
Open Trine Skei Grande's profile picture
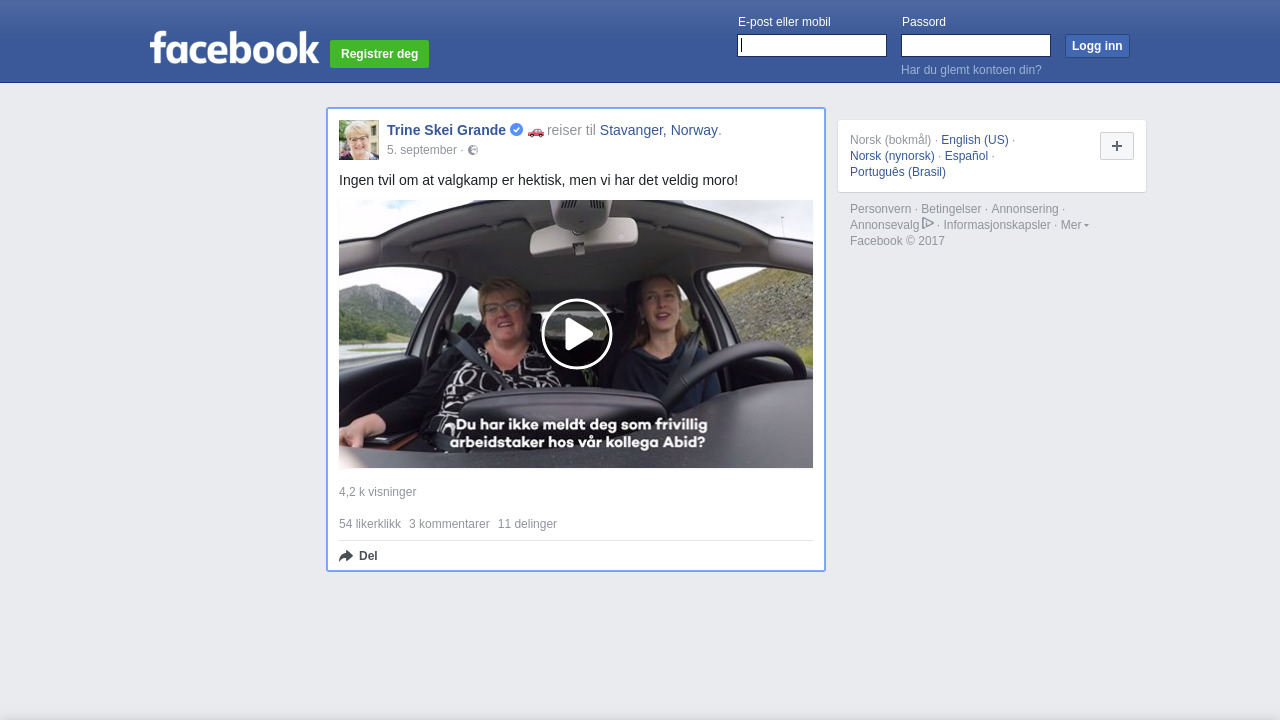[359, 140]
